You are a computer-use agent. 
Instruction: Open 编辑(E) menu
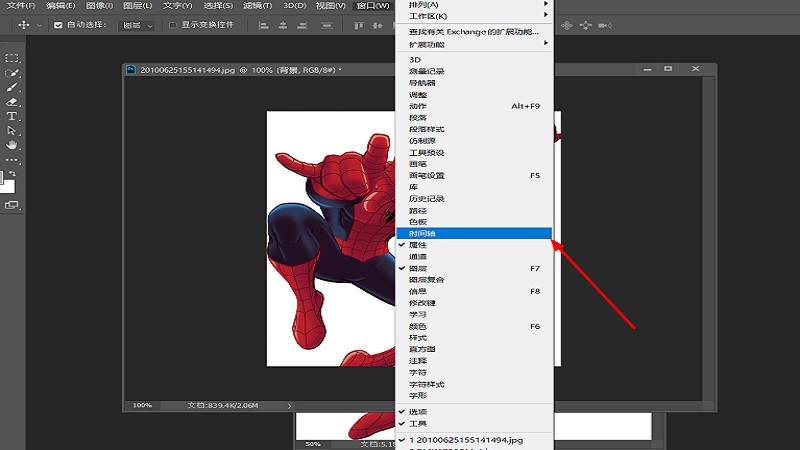click(60, 6)
